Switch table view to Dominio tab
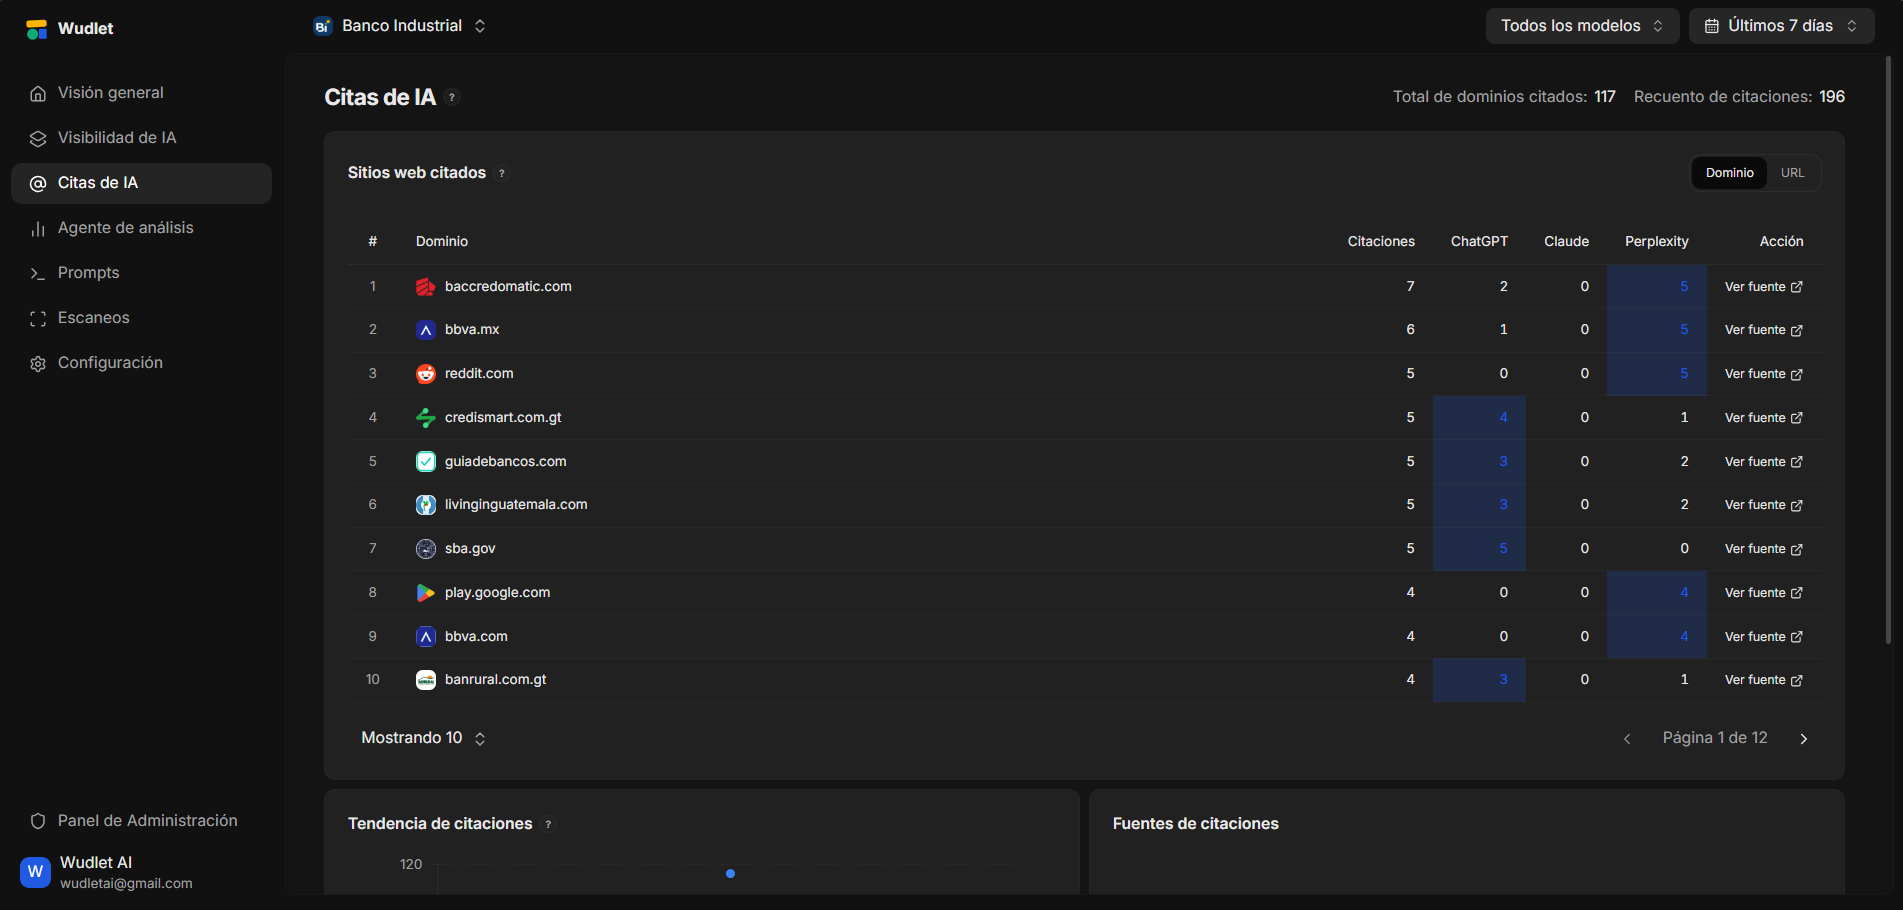Screen dimensions: 1903x910 tap(1729, 173)
